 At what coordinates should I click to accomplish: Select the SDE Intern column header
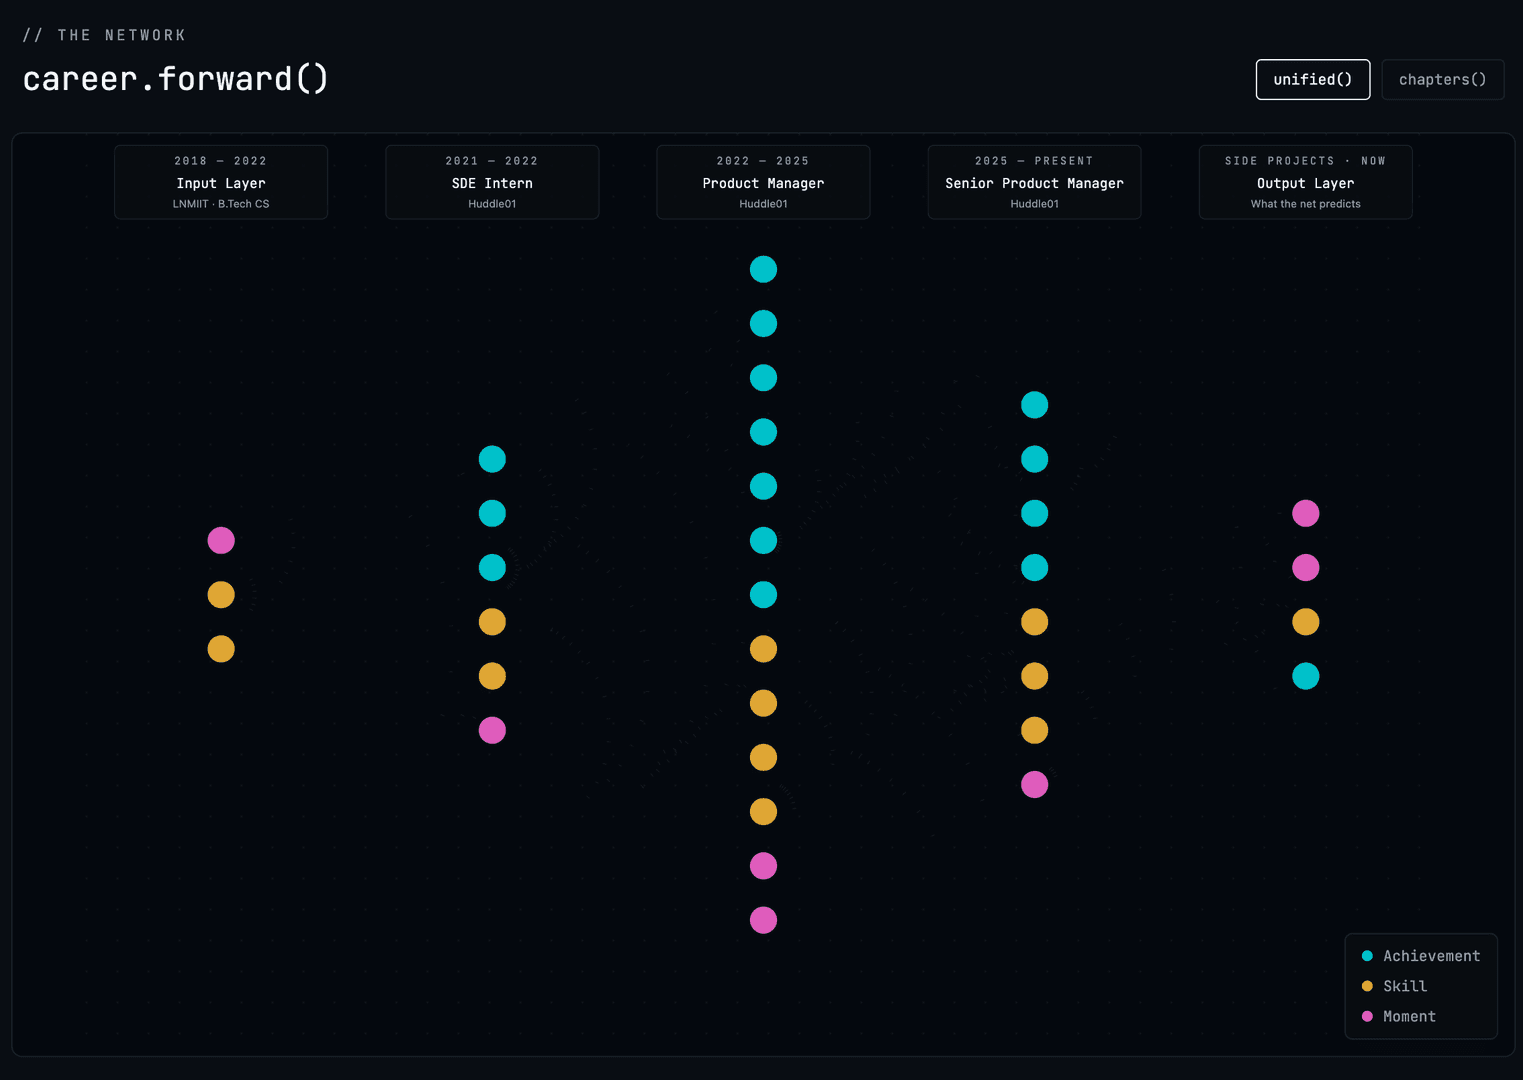click(x=492, y=182)
